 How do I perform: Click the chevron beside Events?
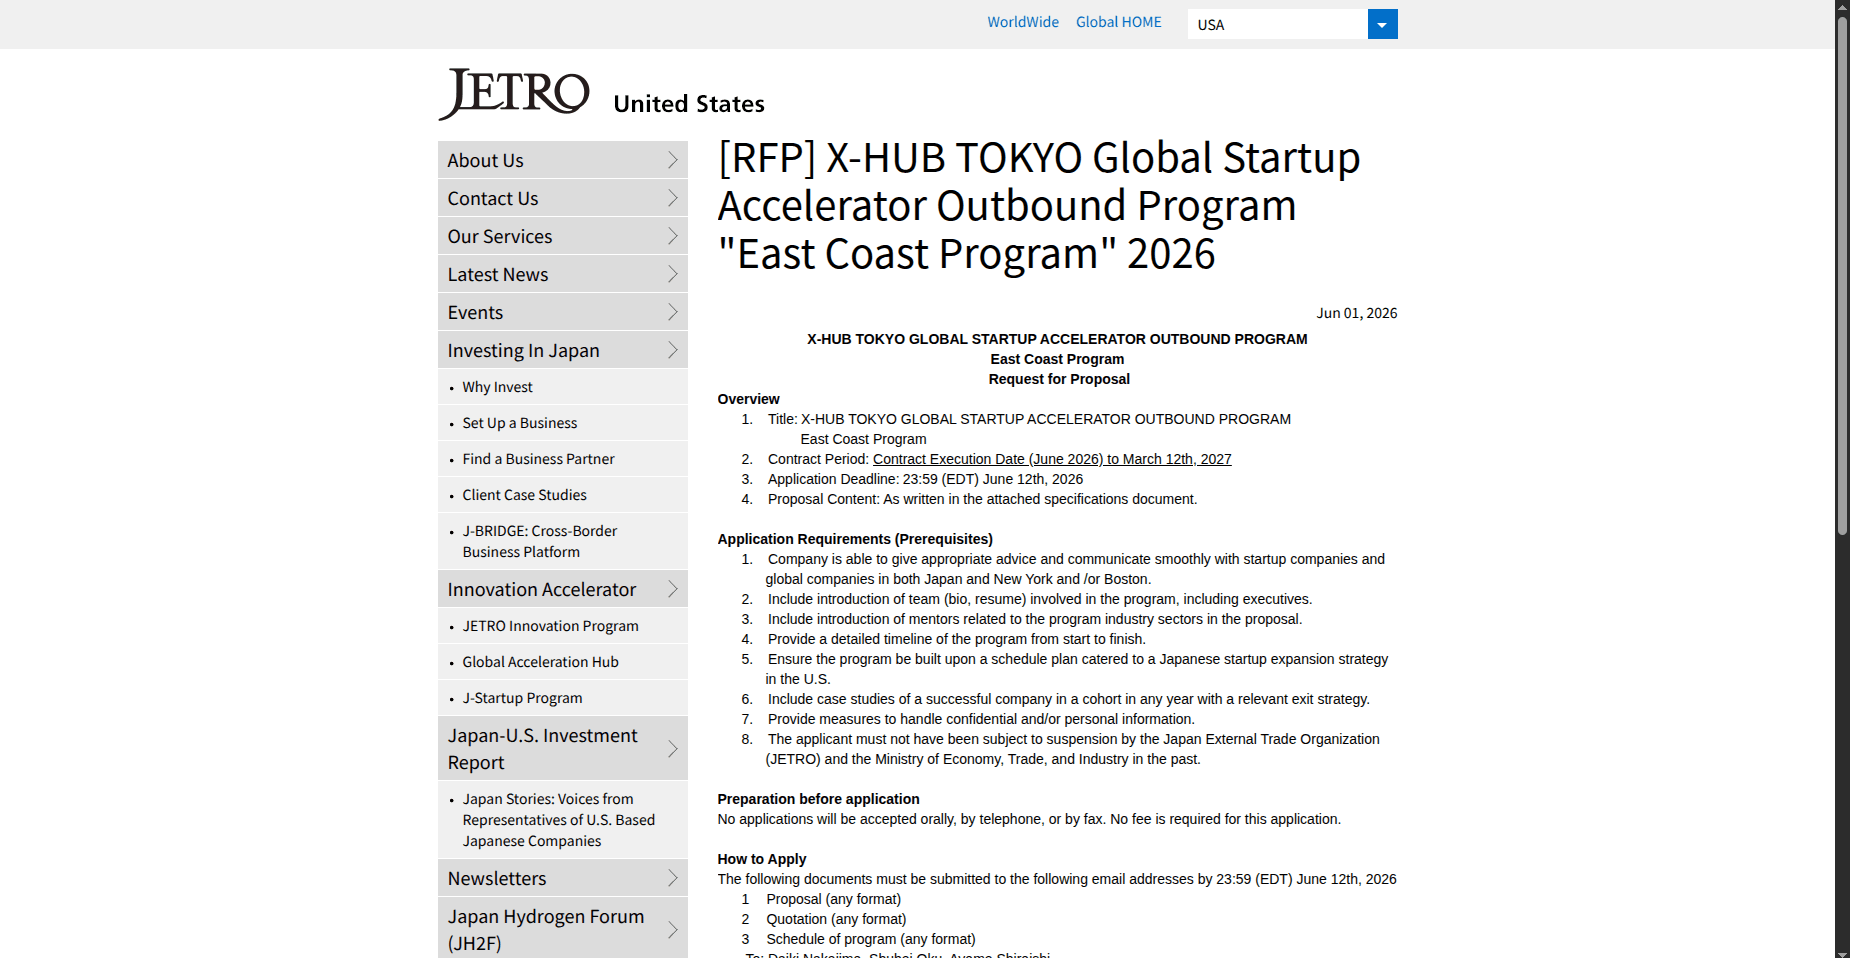[x=673, y=312]
